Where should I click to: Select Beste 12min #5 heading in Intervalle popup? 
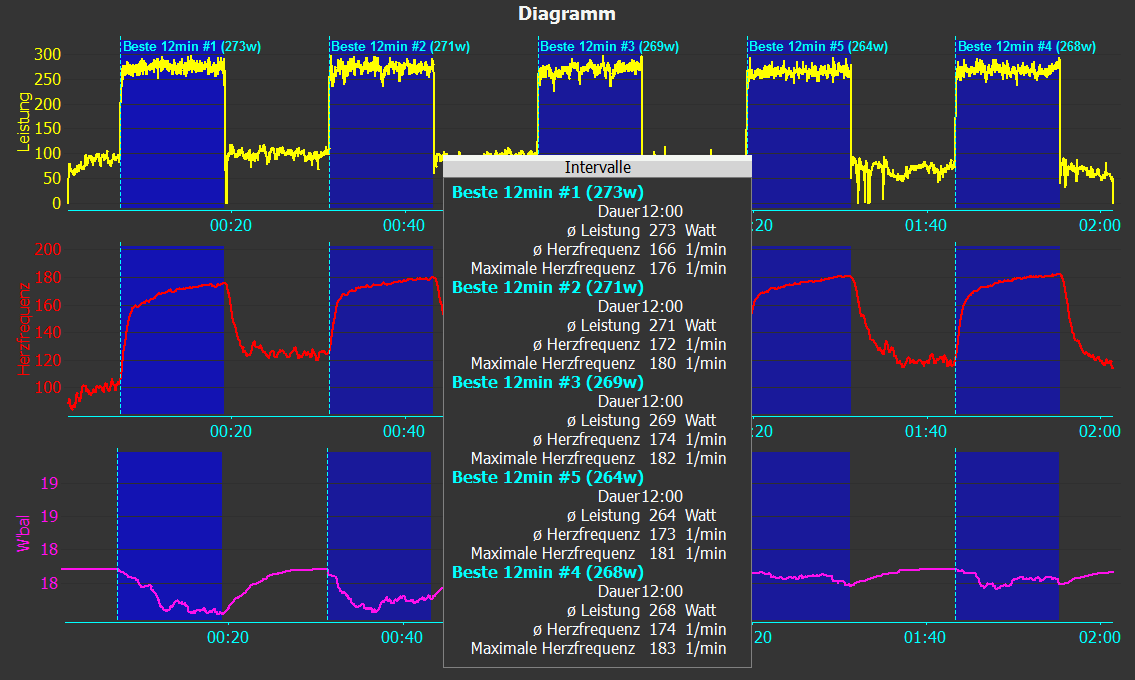[x=547, y=477]
